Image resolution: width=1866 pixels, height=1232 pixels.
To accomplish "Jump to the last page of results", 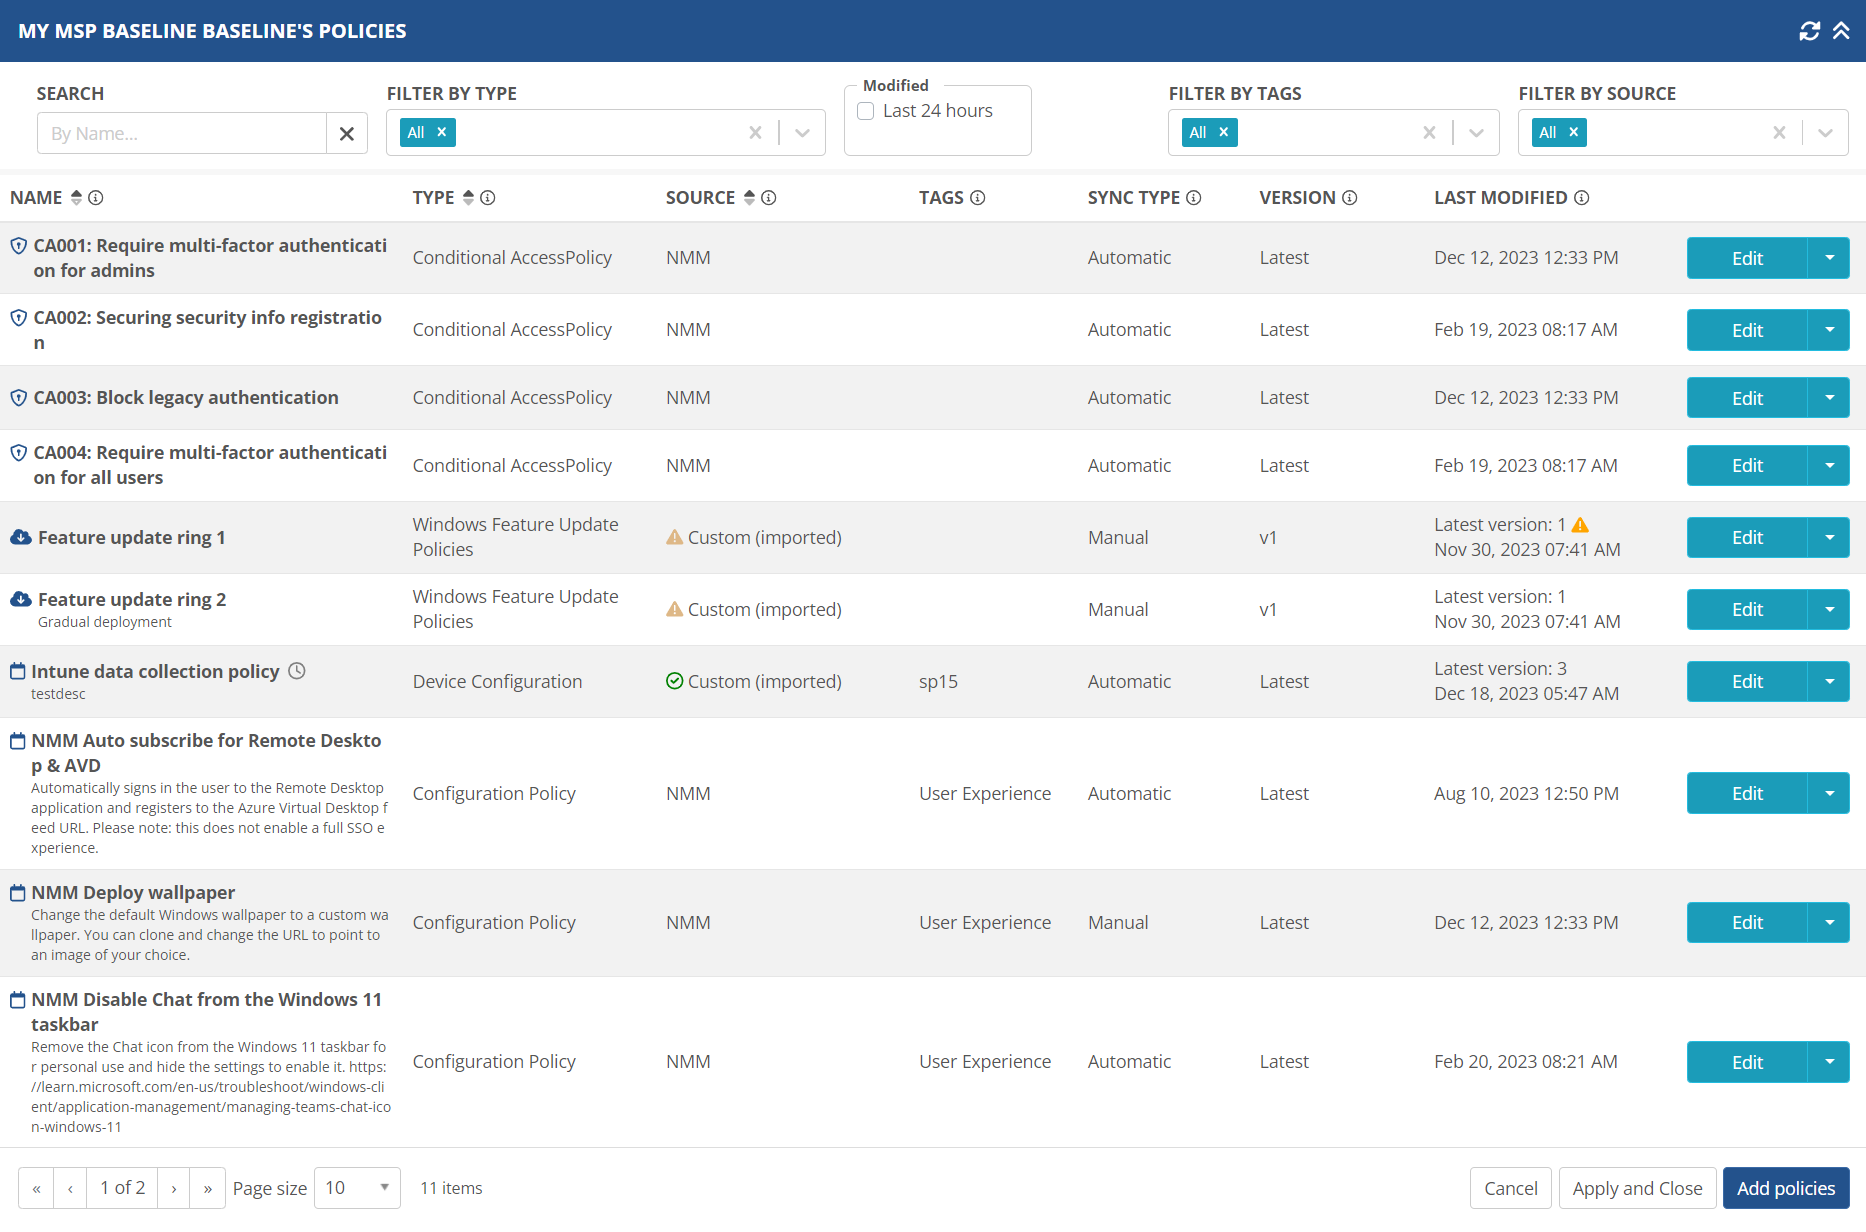I will 207,1188.
